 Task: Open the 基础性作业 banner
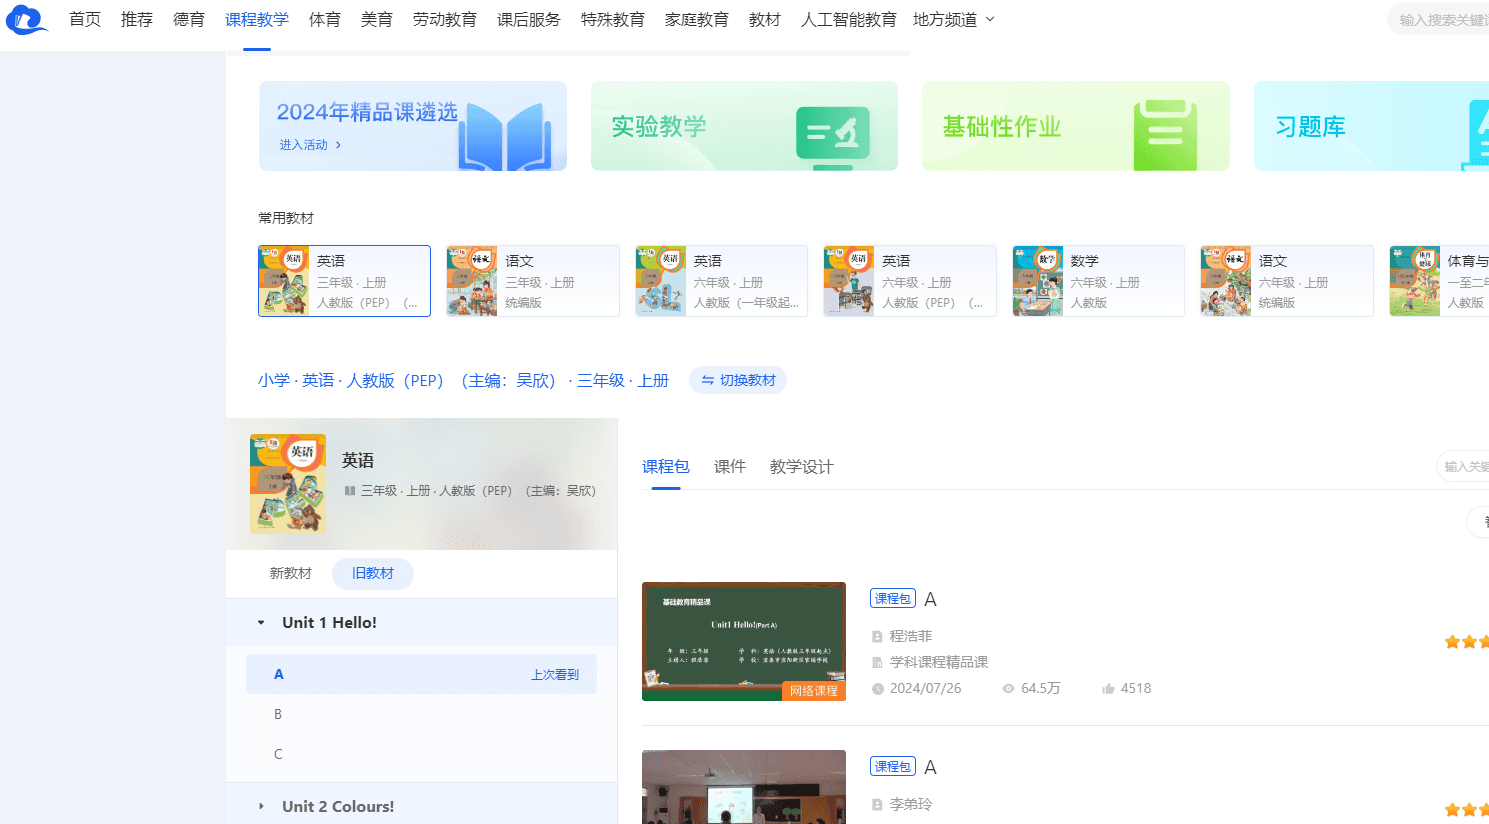point(1076,126)
